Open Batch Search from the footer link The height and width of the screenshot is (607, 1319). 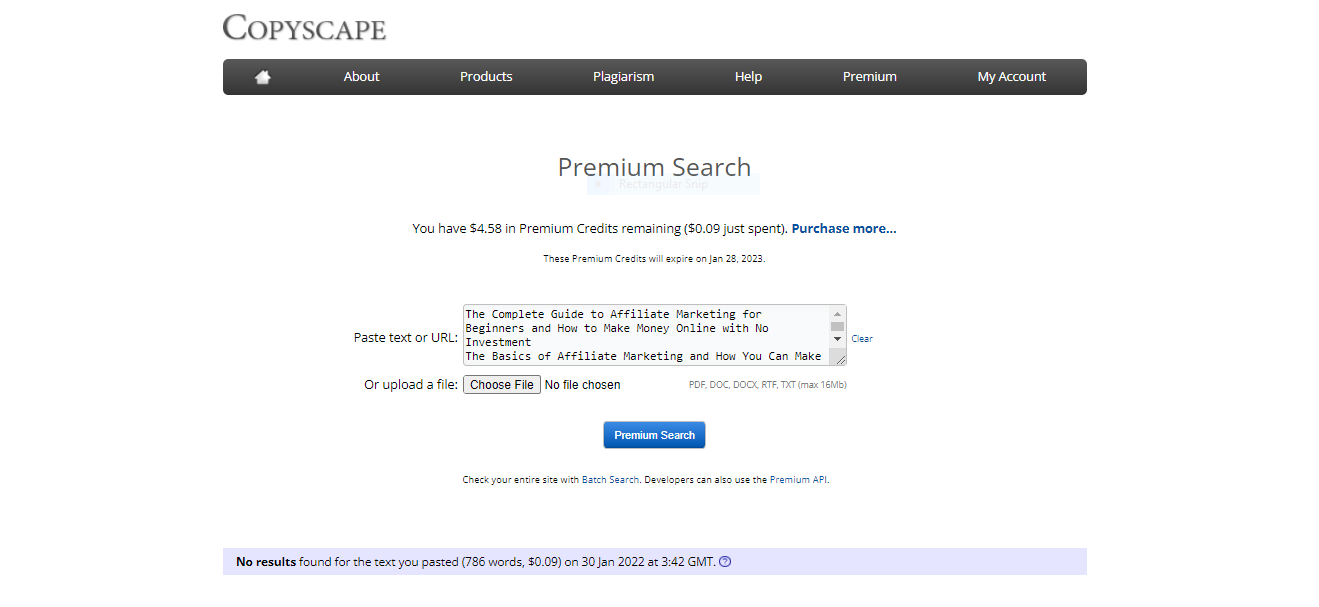point(610,479)
